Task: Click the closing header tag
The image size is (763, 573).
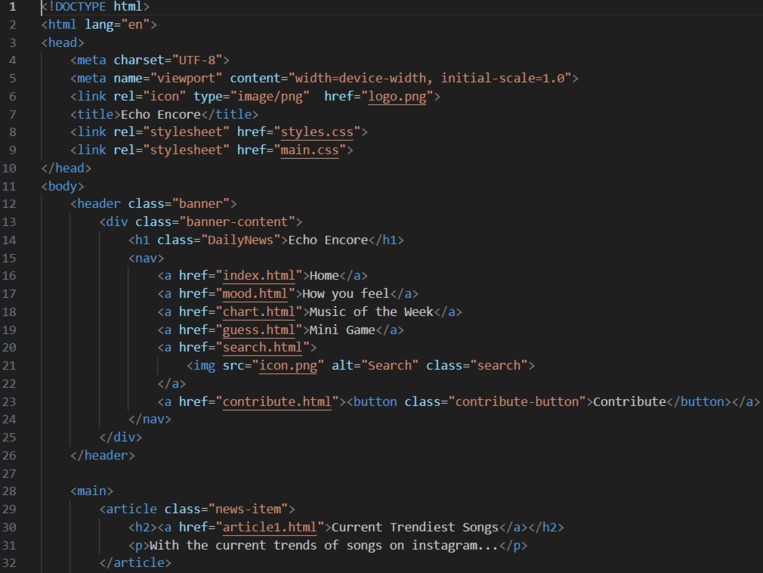Action: point(102,455)
